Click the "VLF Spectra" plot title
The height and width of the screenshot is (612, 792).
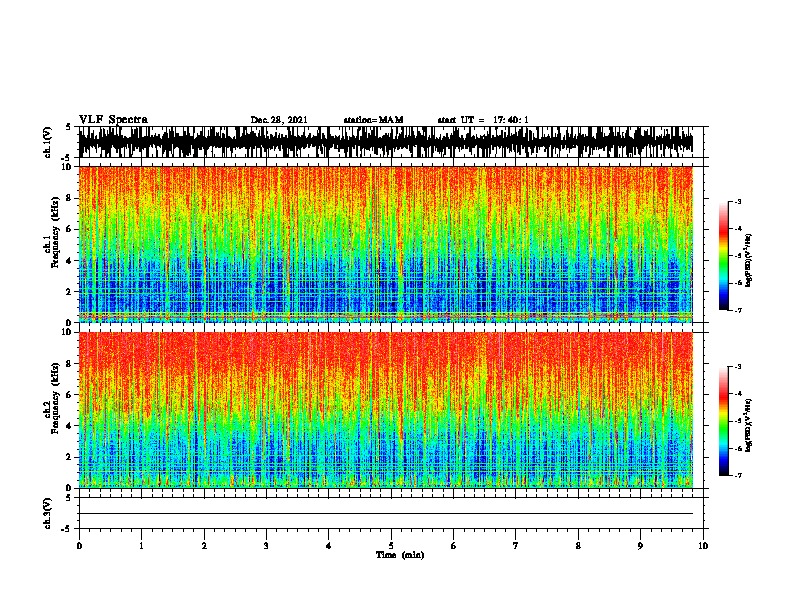click(x=113, y=120)
